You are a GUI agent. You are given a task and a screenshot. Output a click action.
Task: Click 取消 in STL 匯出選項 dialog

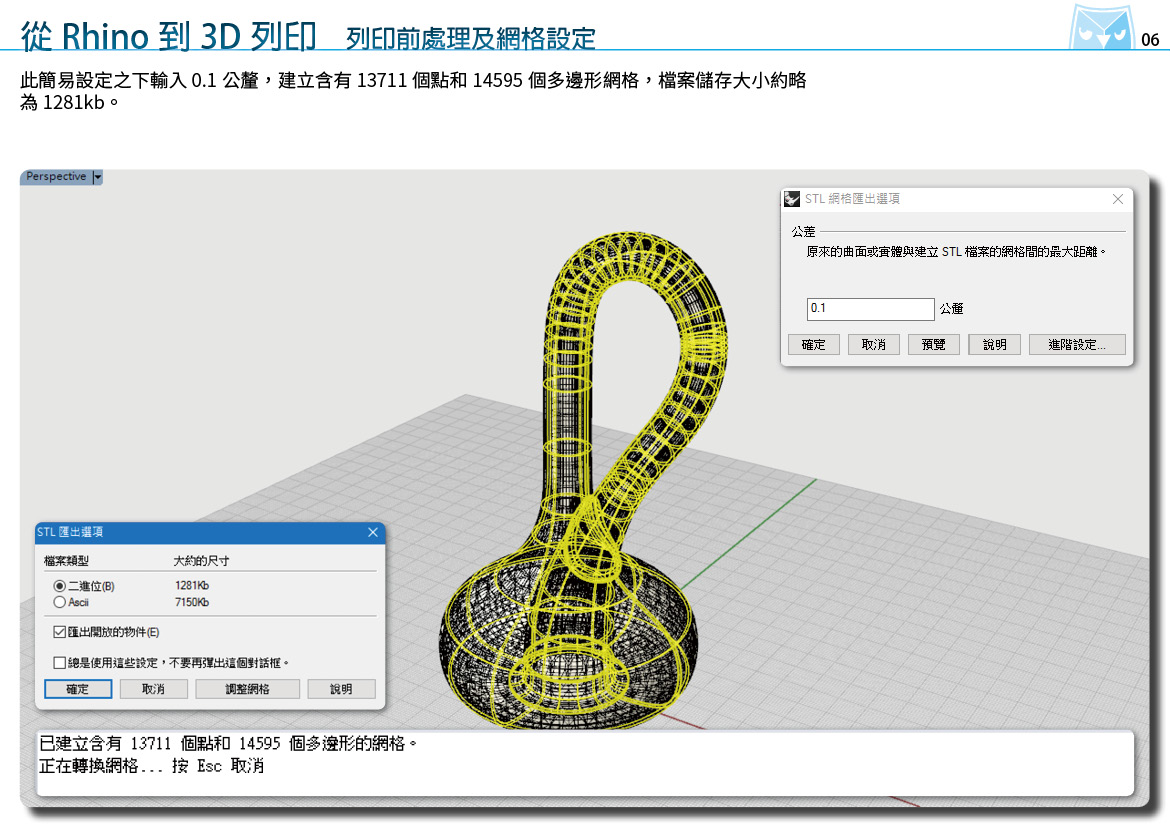click(154, 689)
